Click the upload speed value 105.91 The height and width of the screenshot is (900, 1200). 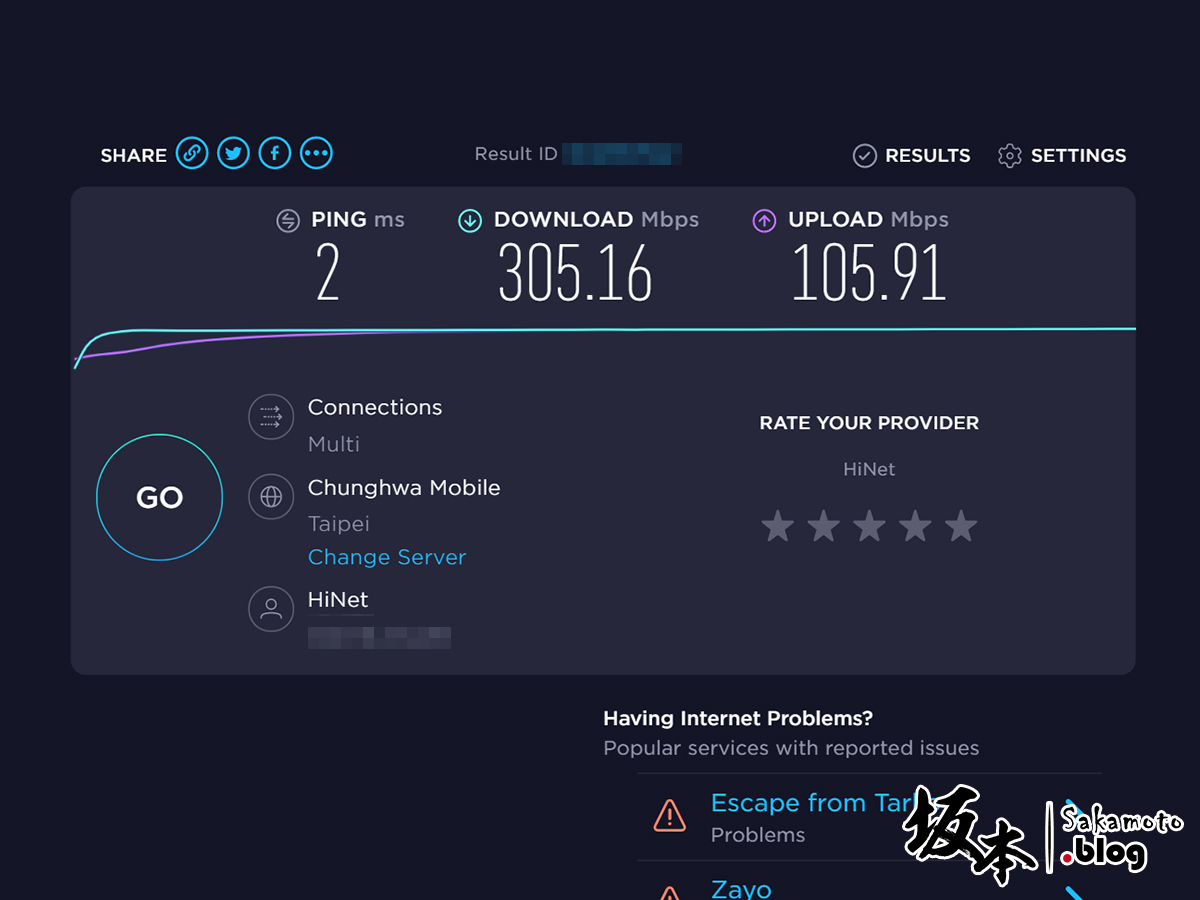click(x=868, y=274)
